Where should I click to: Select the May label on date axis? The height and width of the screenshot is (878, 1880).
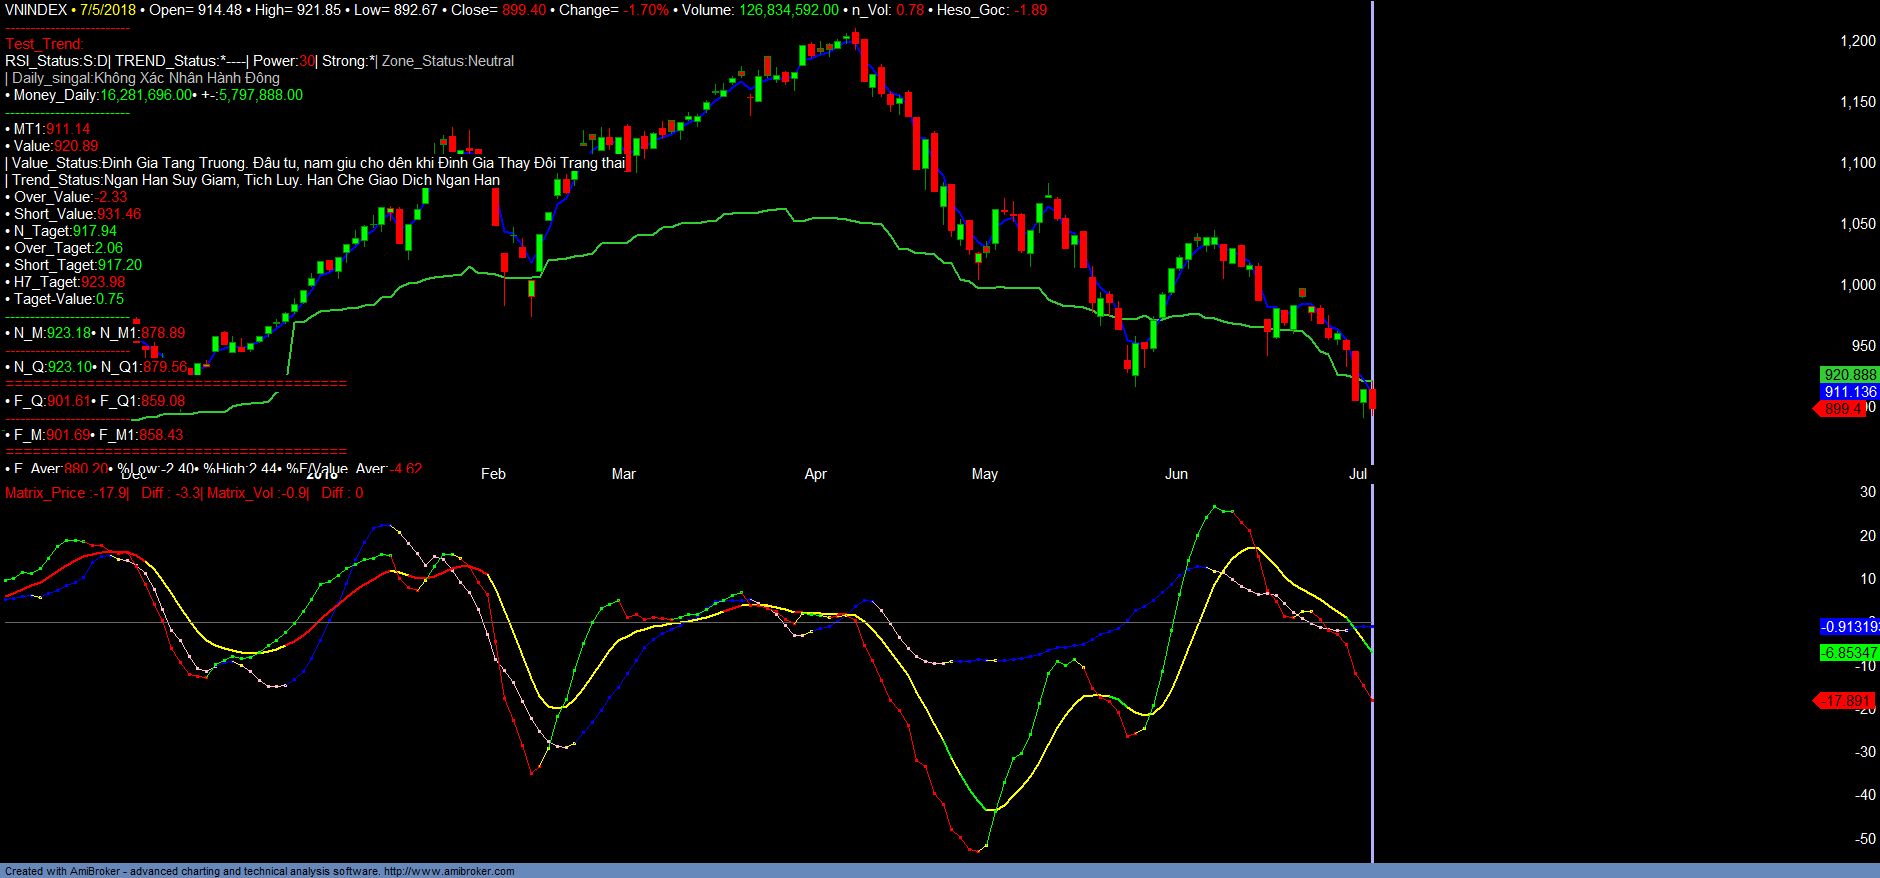(x=984, y=474)
